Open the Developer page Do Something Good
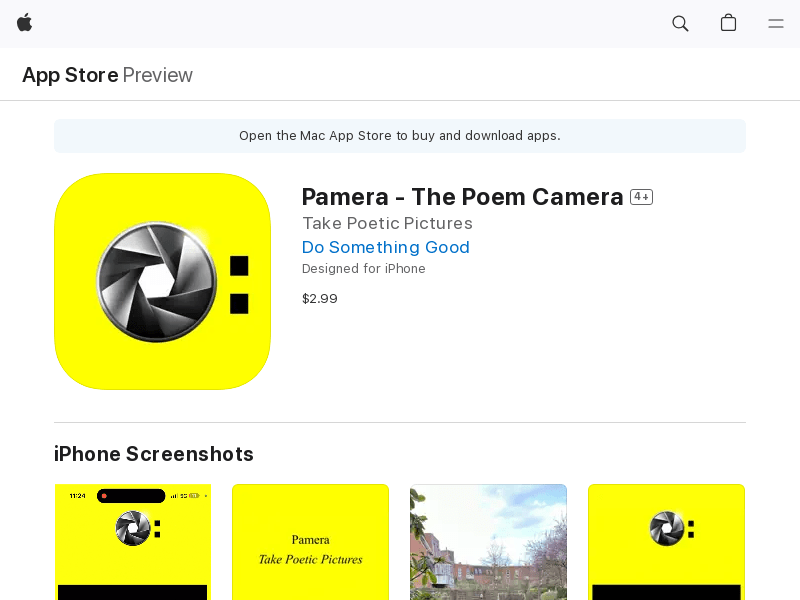 [x=386, y=247]
